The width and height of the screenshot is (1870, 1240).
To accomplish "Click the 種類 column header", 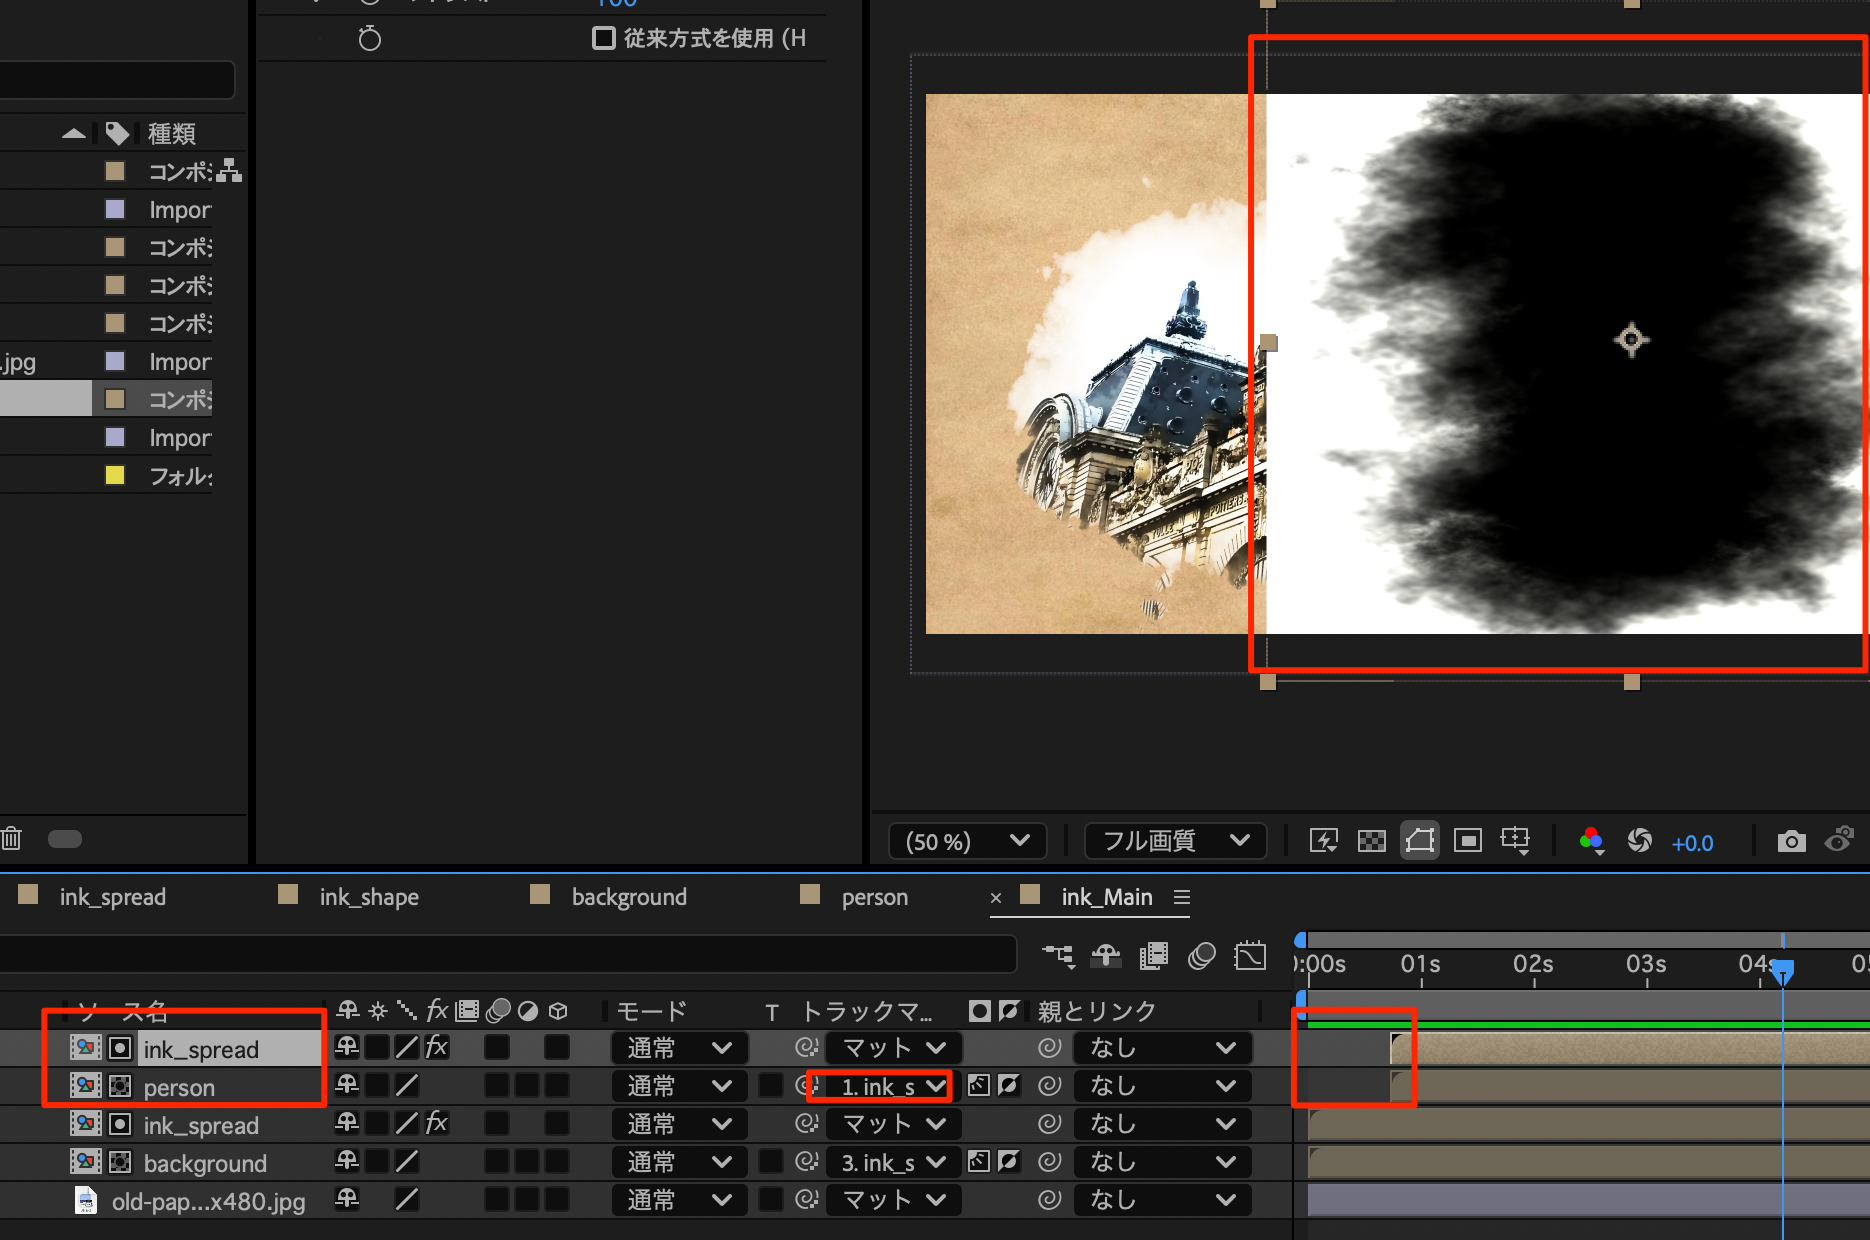I will pos(171,133).
